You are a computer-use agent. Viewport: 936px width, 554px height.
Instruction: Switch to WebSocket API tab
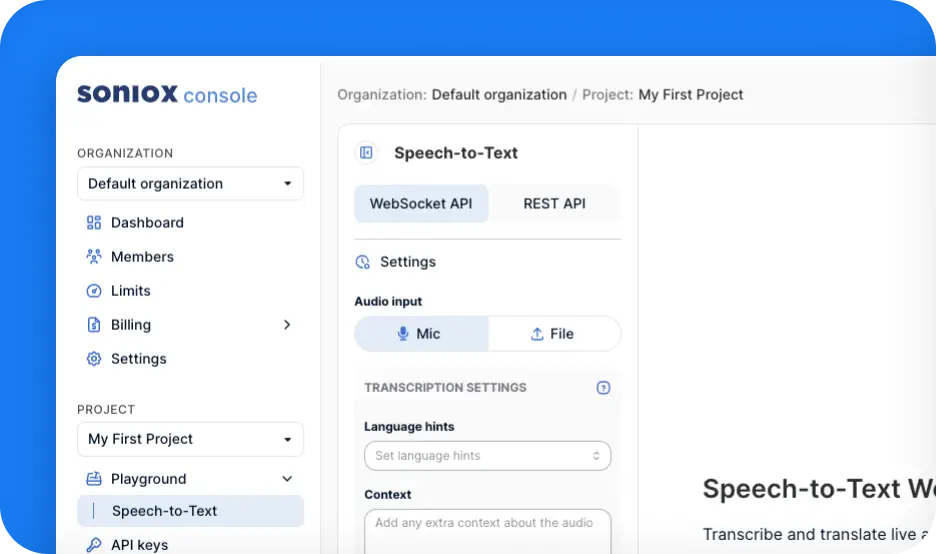coord(421,204)
